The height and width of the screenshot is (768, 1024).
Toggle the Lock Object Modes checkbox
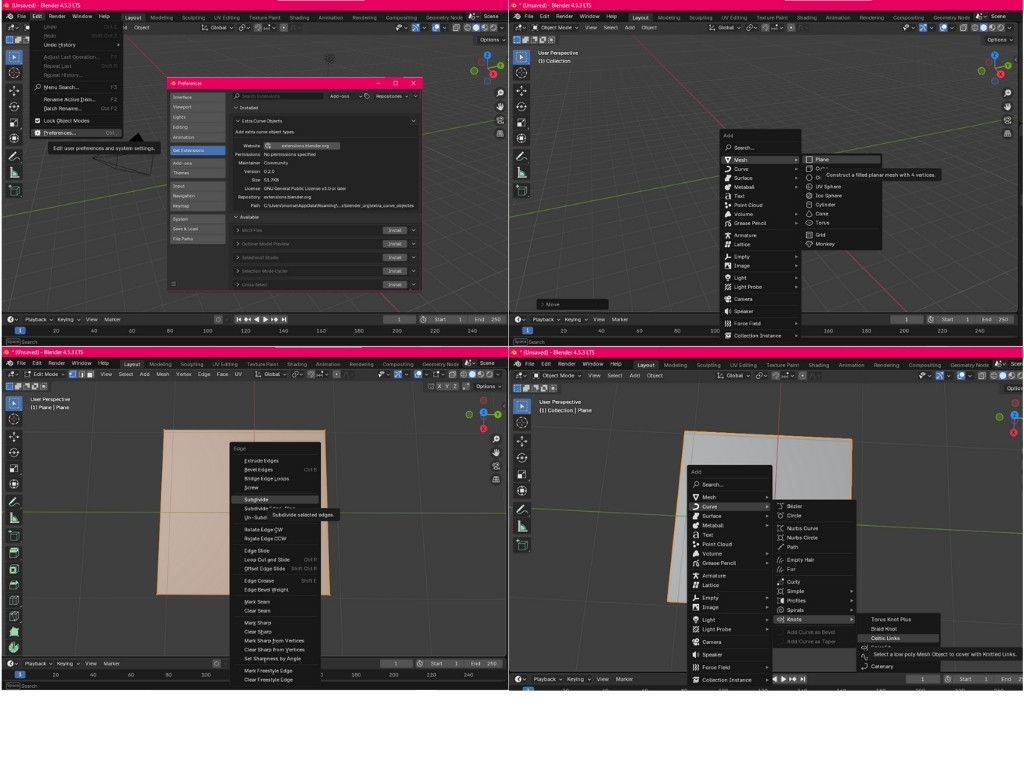pyautogui.click(x=38, y=120)
